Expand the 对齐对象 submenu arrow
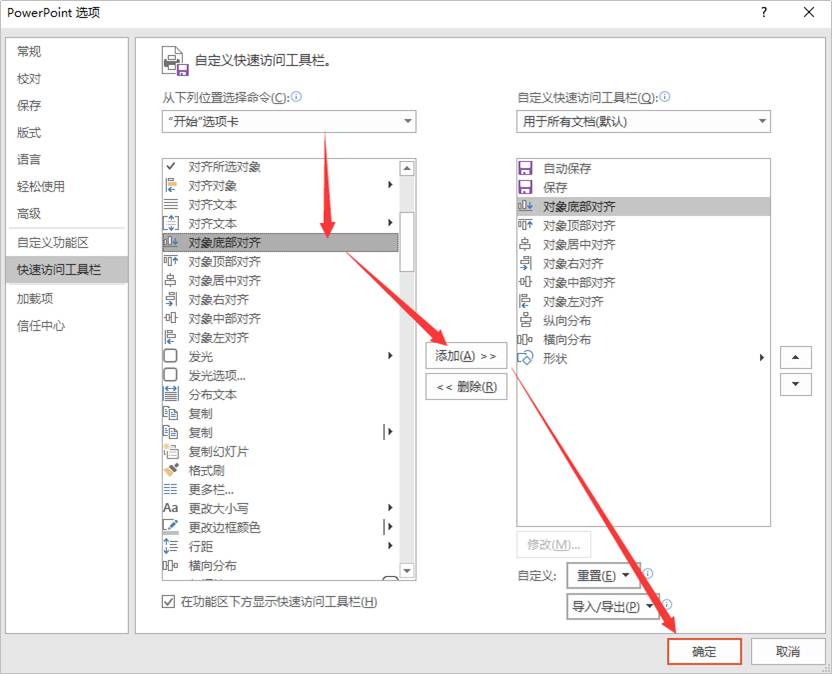This screenshot has width=832, height=674. (390, 185)
